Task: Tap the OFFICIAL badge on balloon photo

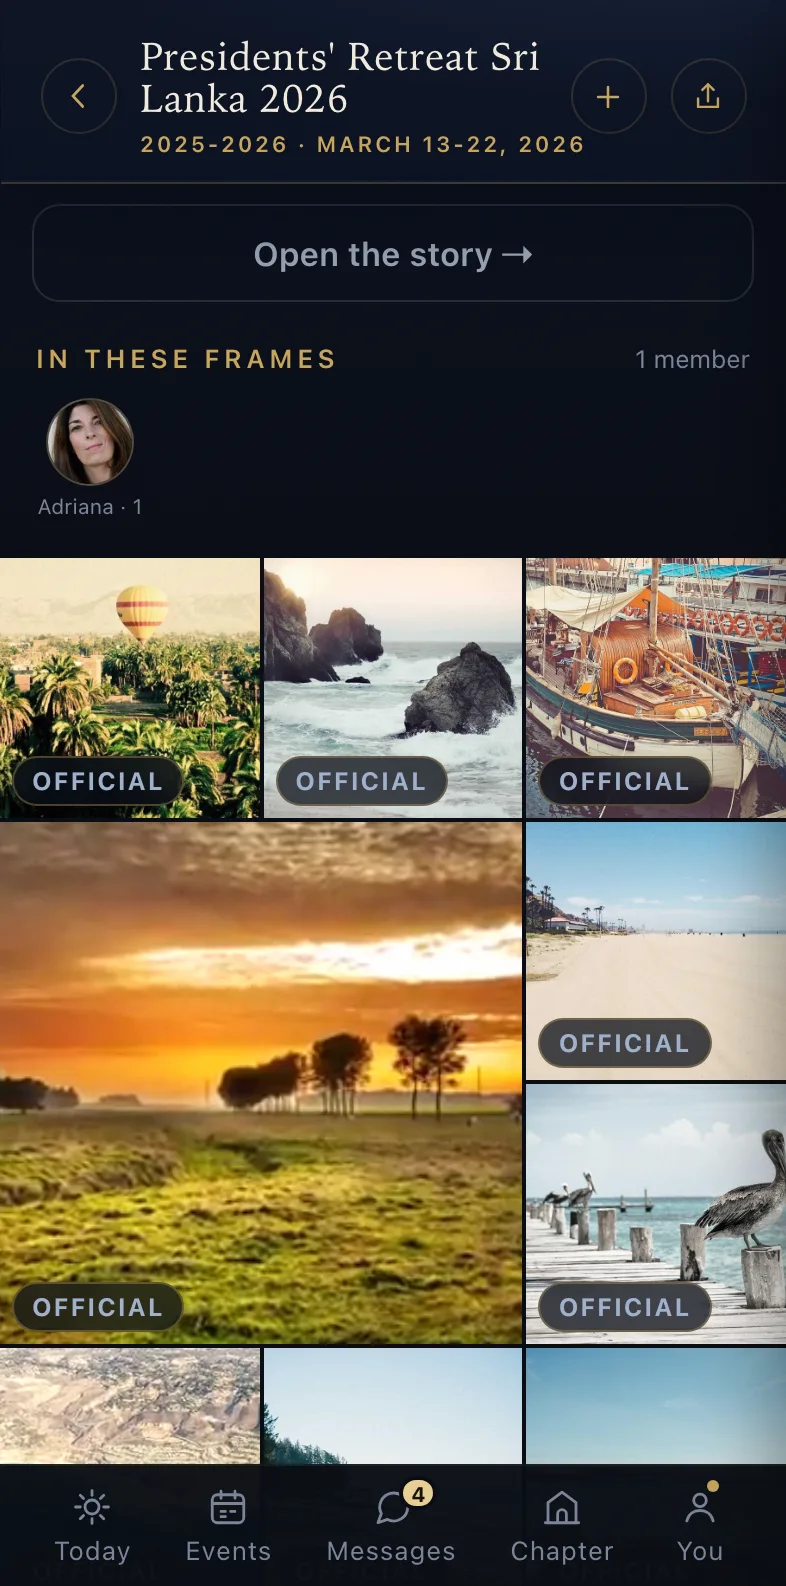Action: pyautogui.click(x=98, y=781)
